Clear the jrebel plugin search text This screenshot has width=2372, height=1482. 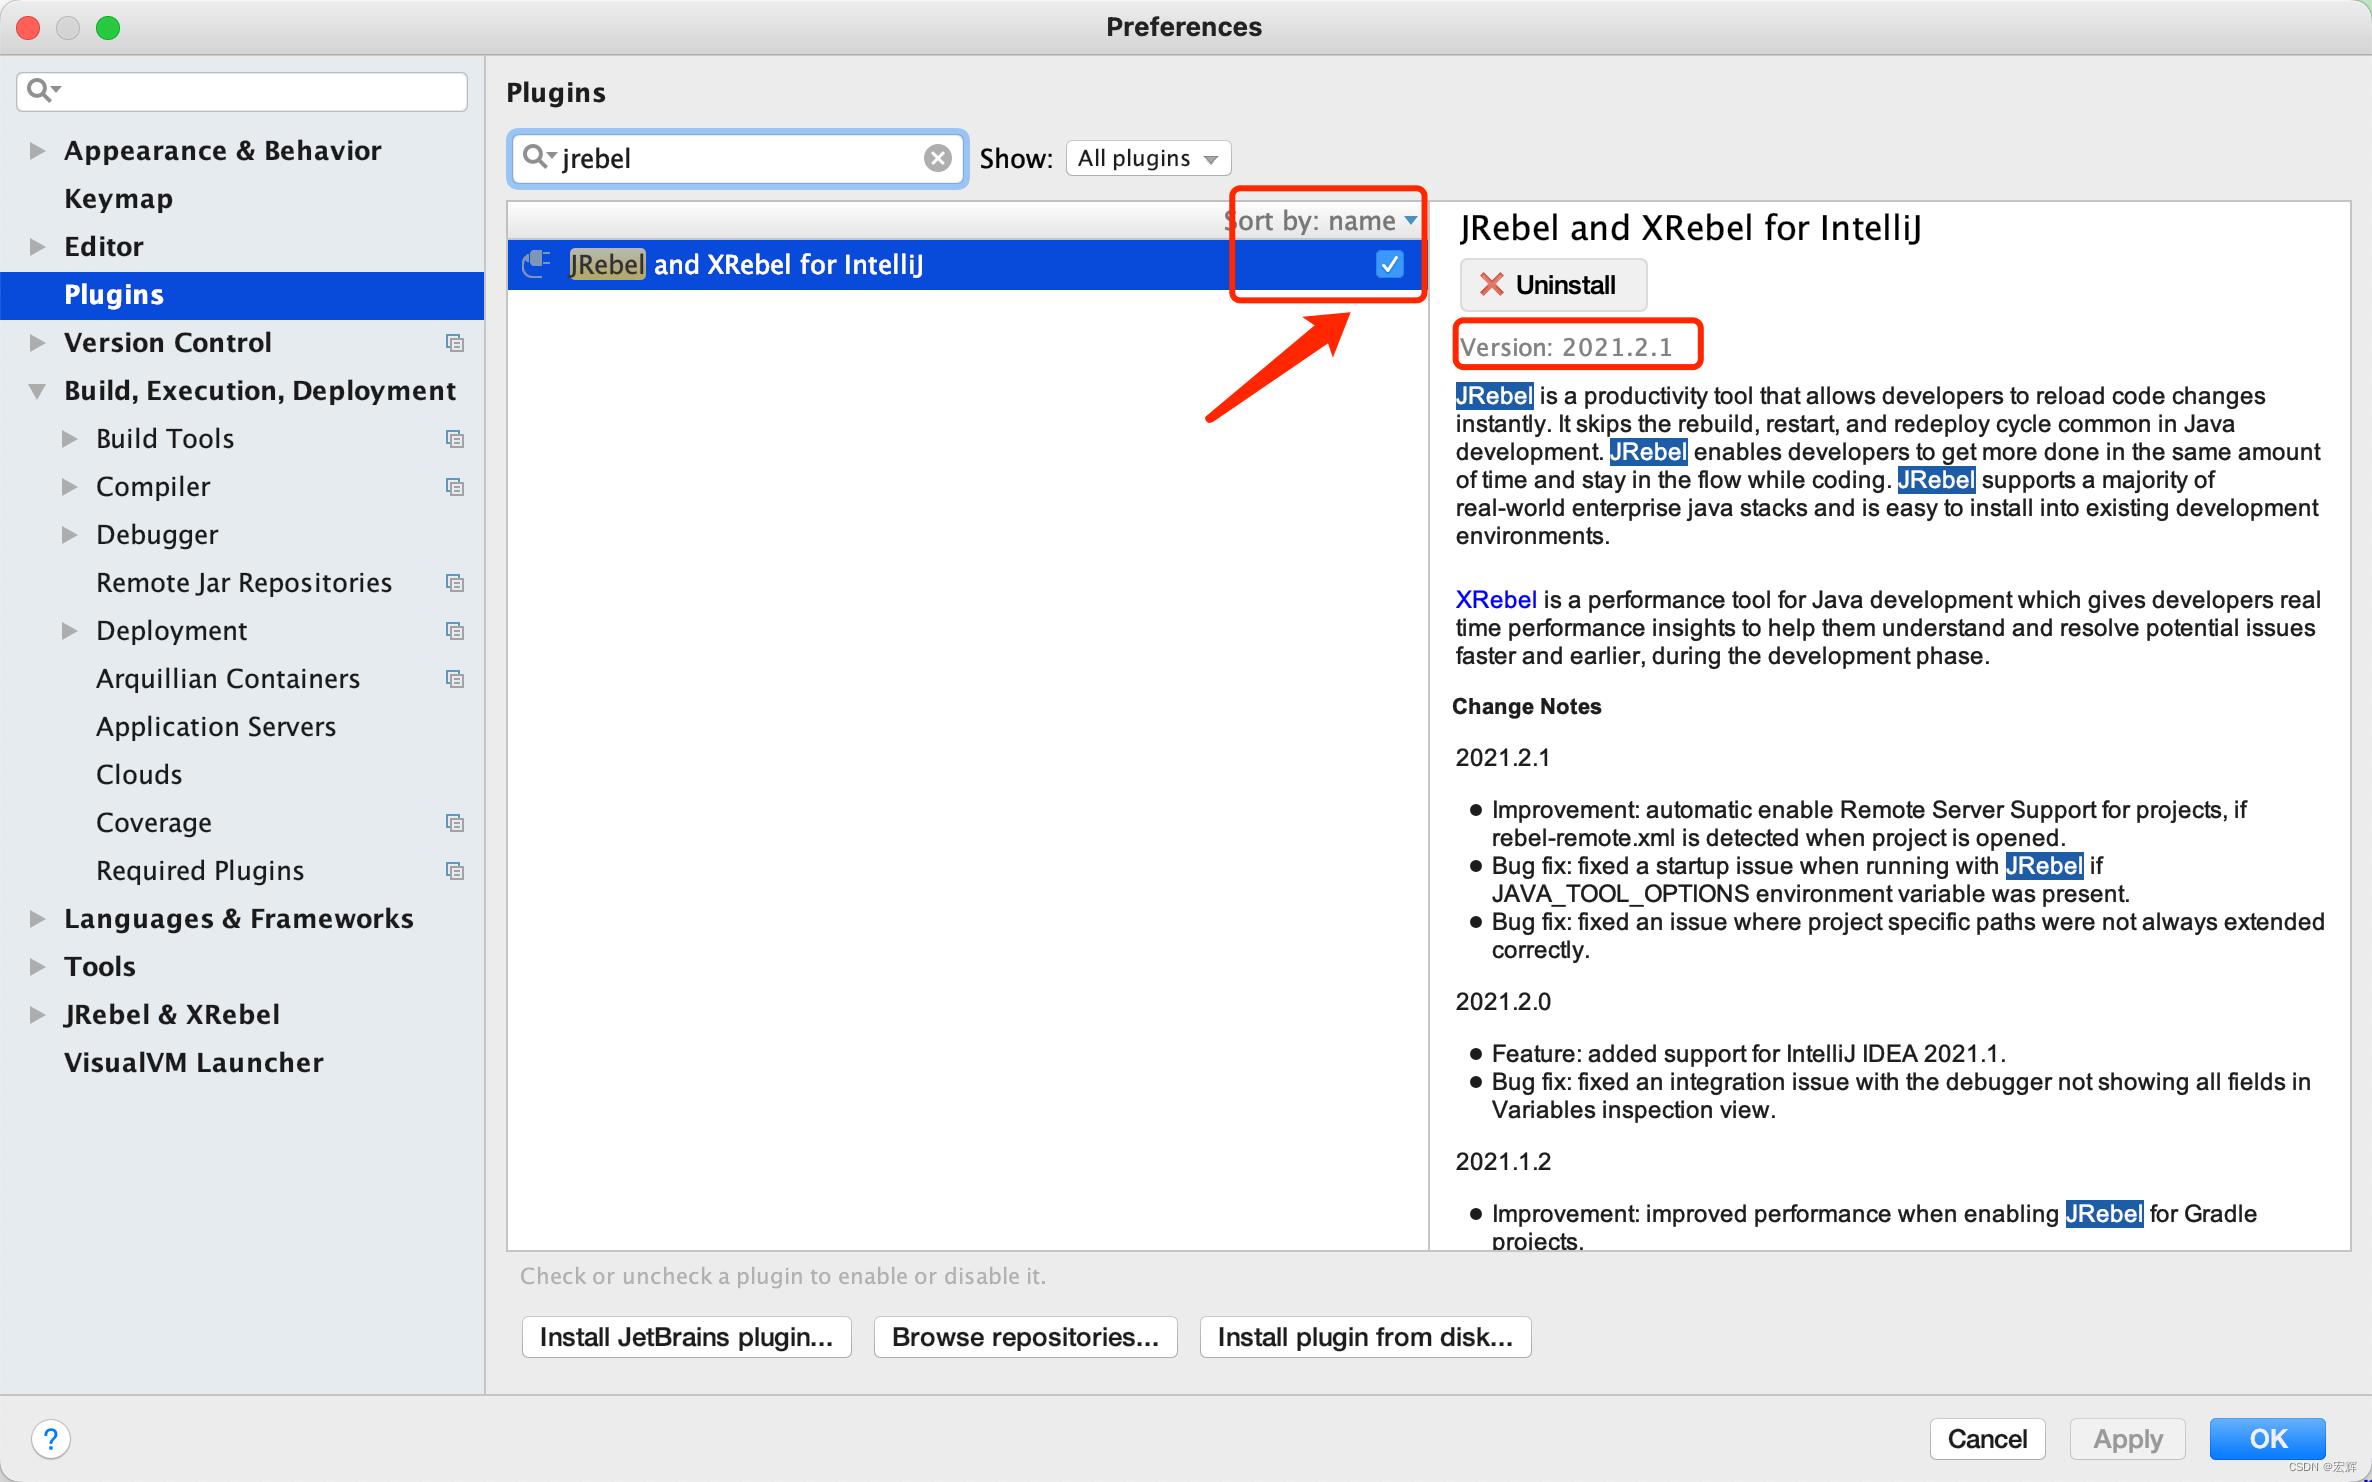pos(937,158)
